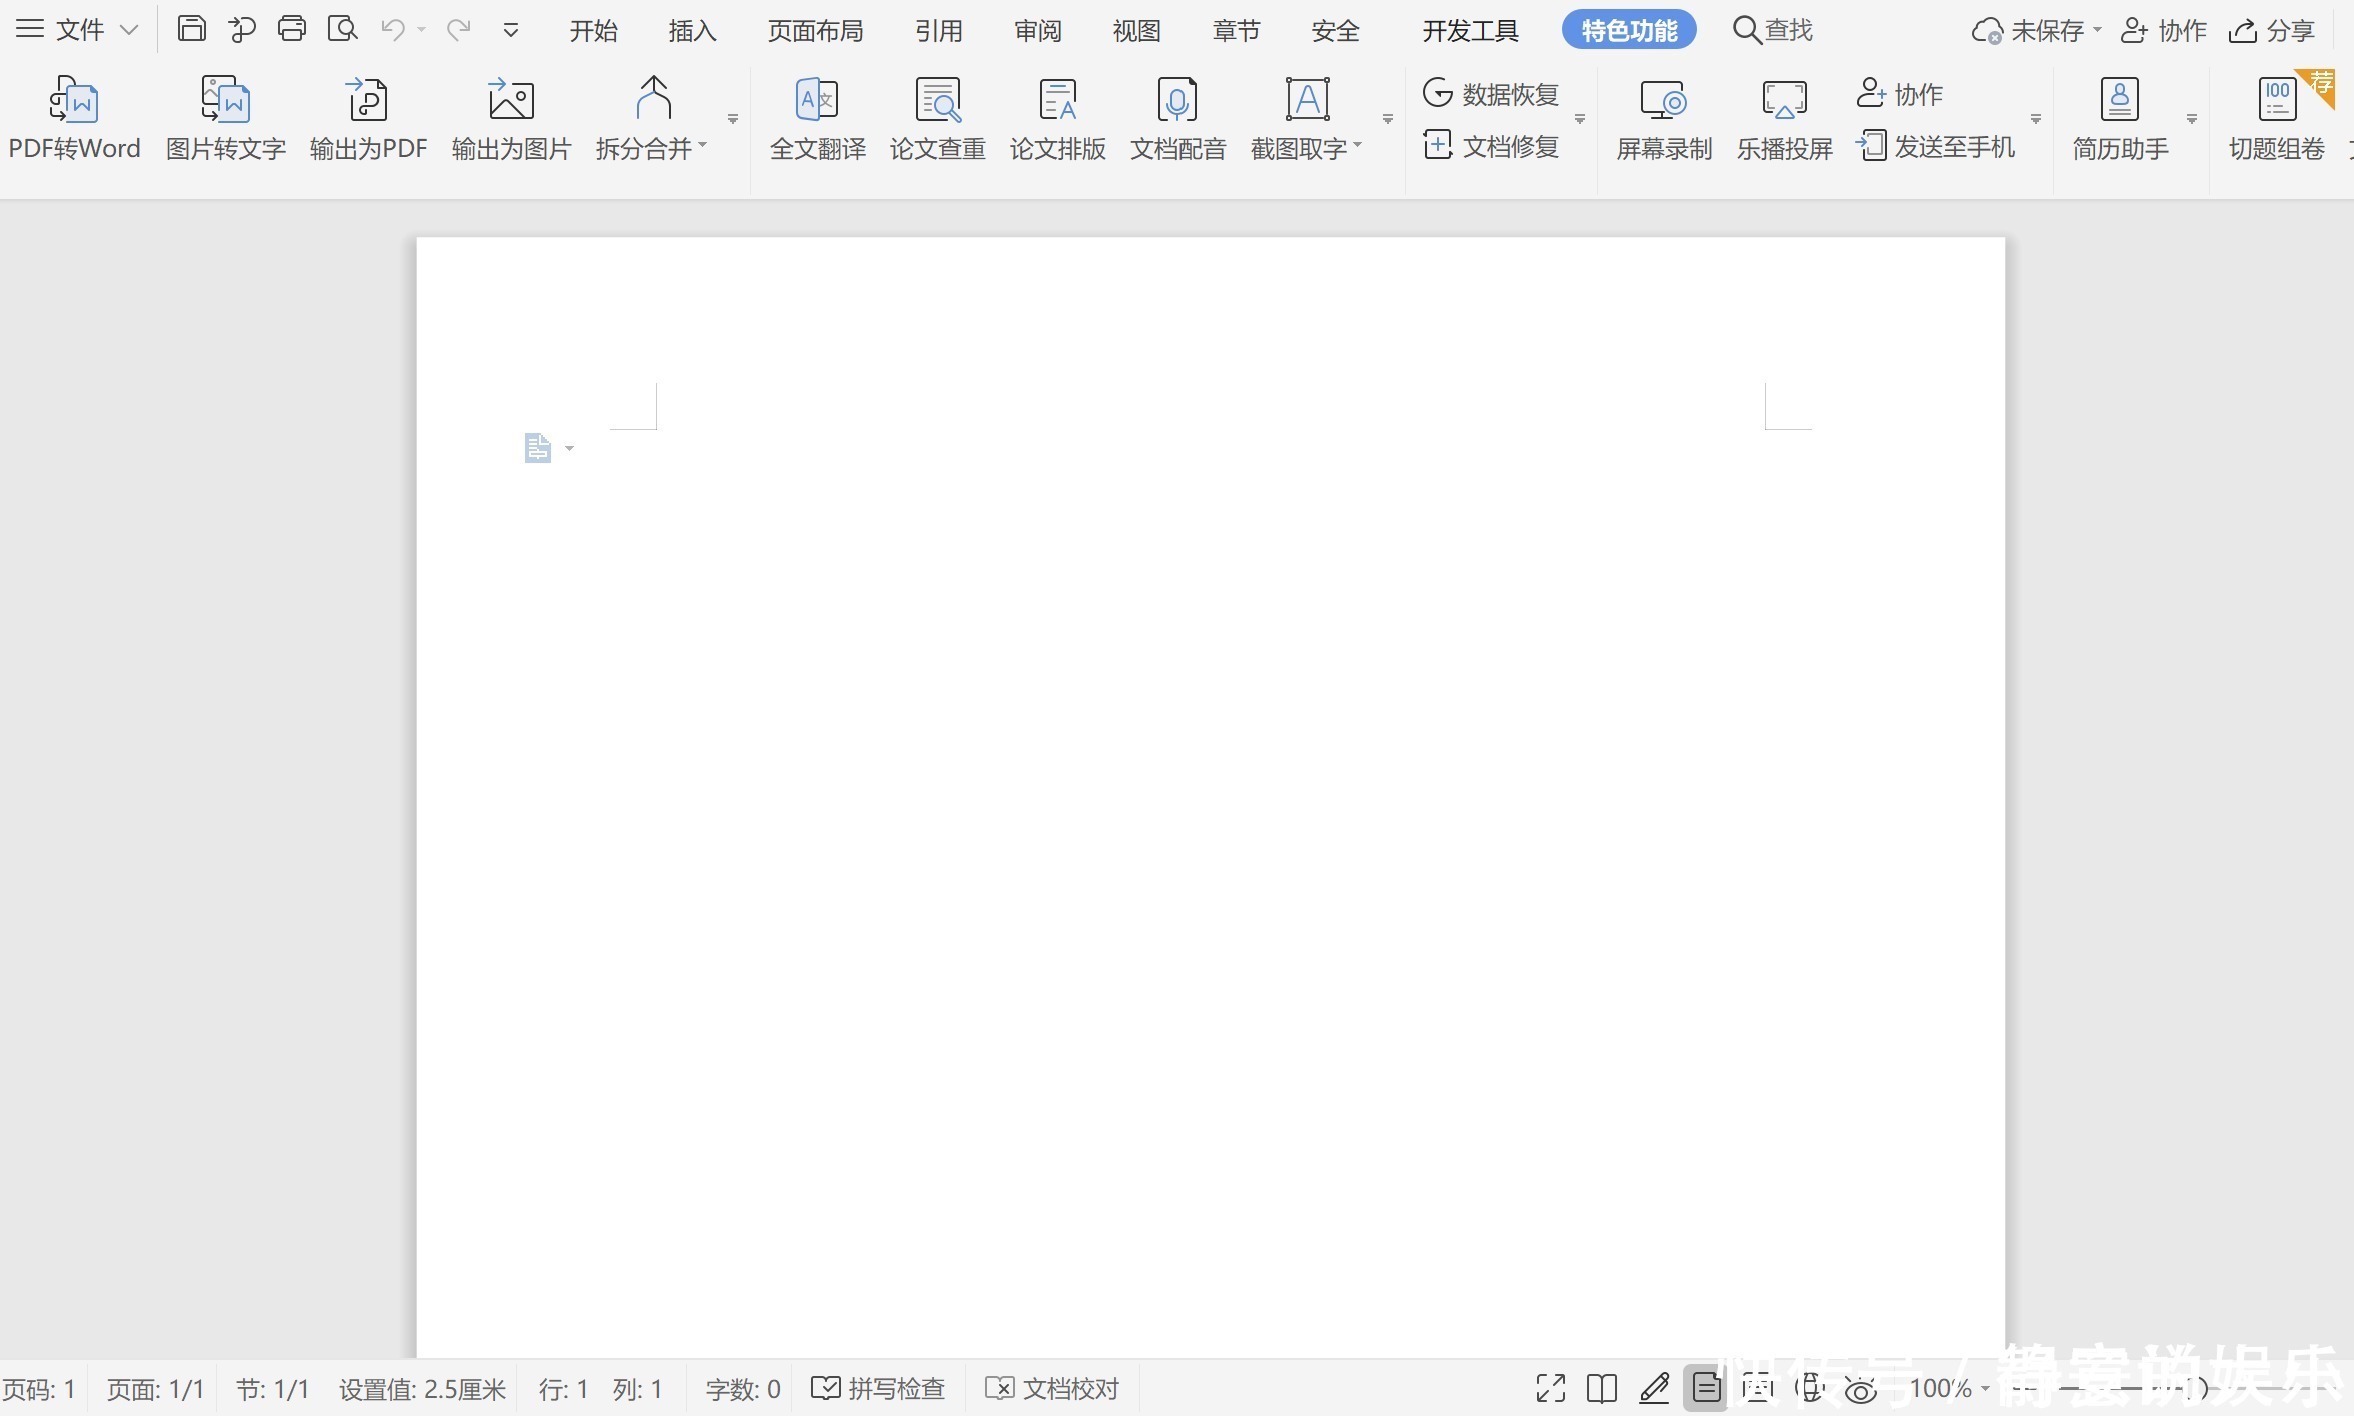Screen dimensions: 2354x1416
Task: Open the 文件 hamburger menu
Action: coord(30,29)
